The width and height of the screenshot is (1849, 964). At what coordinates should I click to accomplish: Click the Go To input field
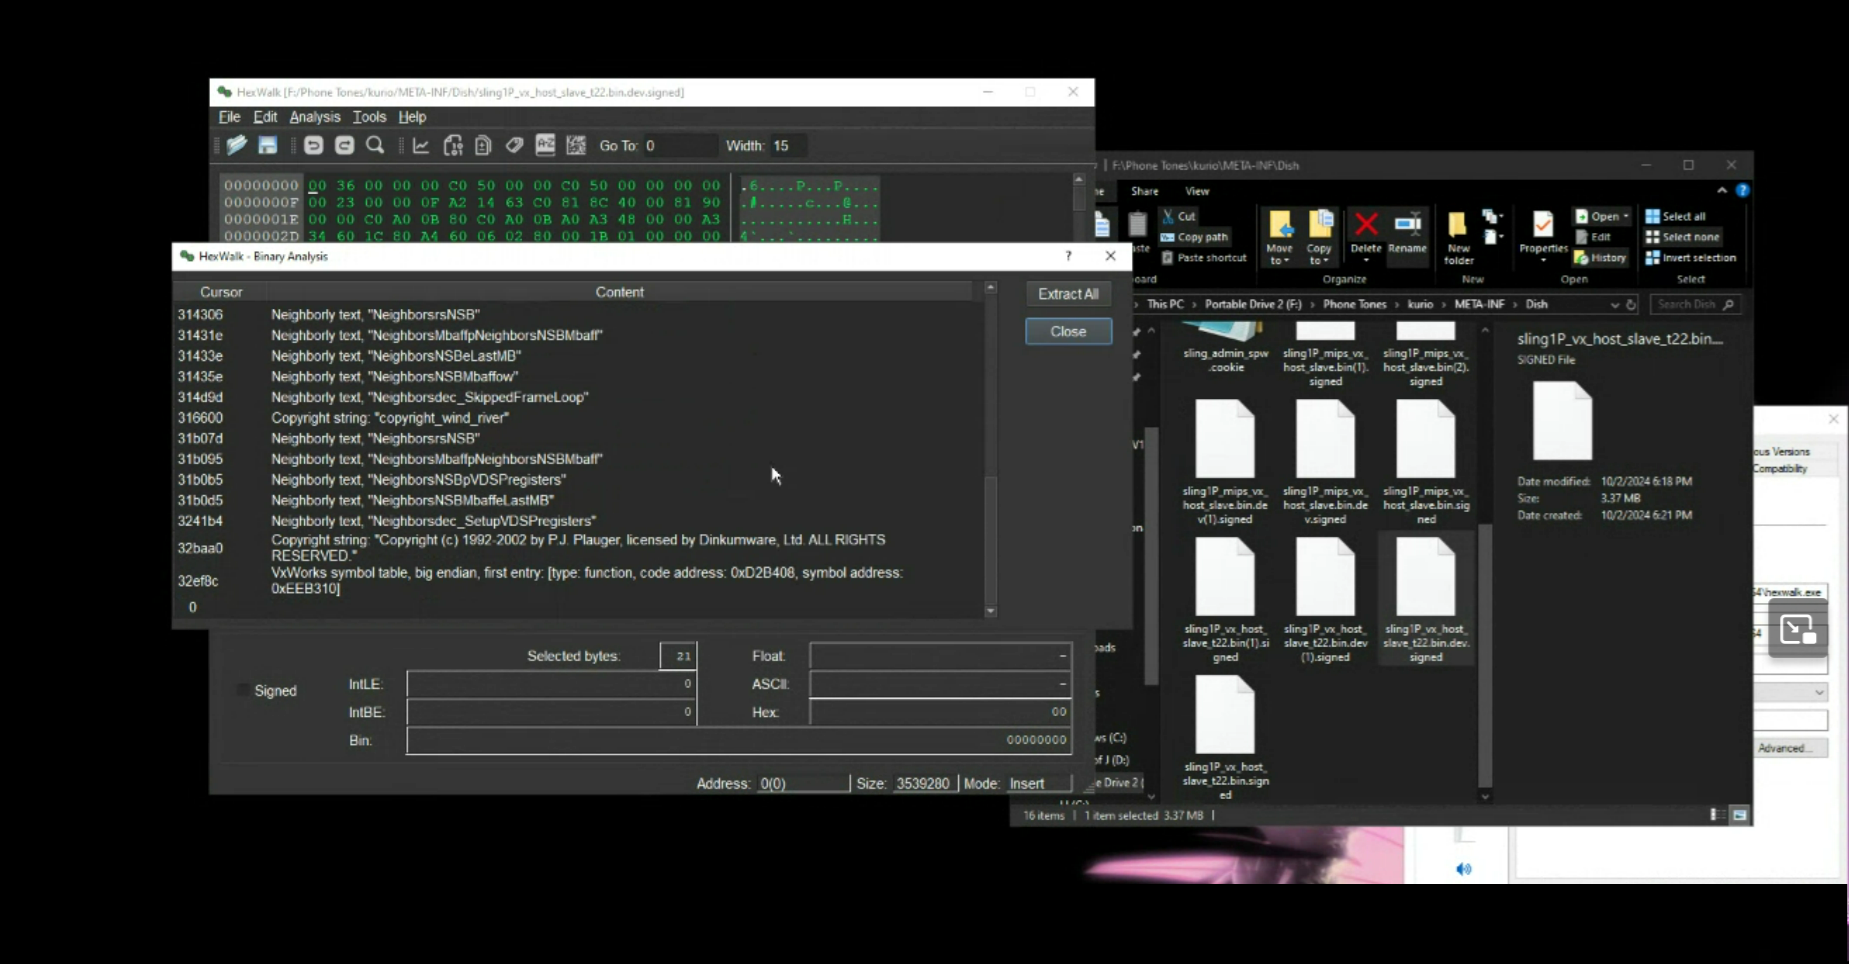point(679,146)
